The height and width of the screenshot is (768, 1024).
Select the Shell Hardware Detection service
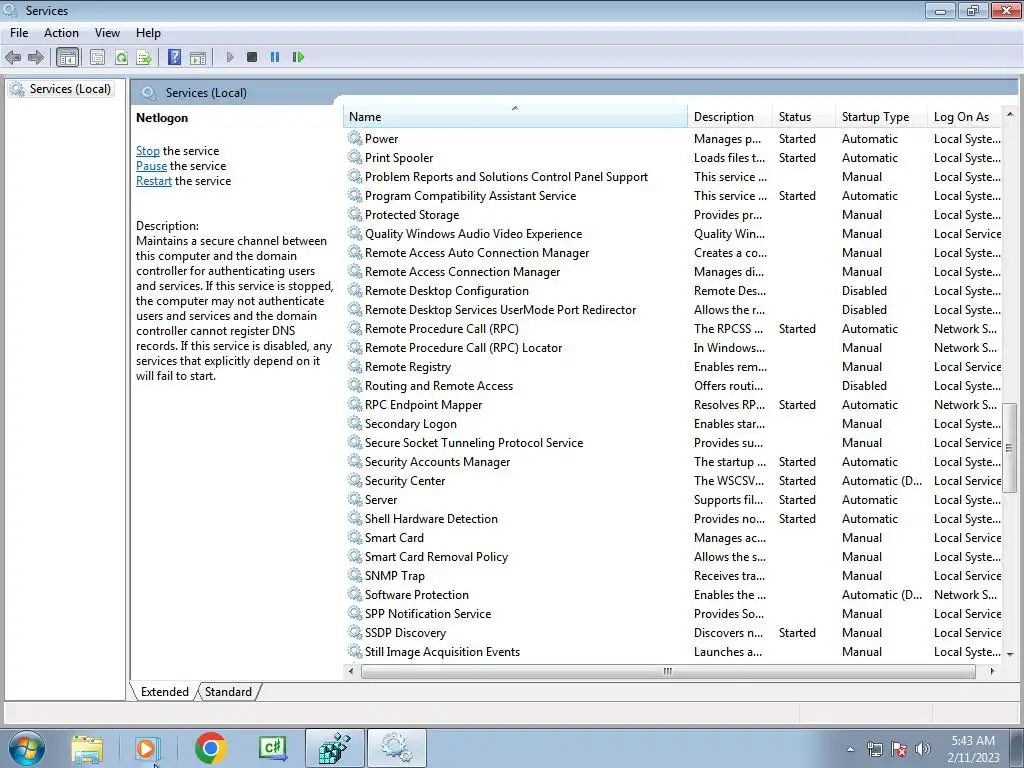pyautogui.click(x=673, y=519)
